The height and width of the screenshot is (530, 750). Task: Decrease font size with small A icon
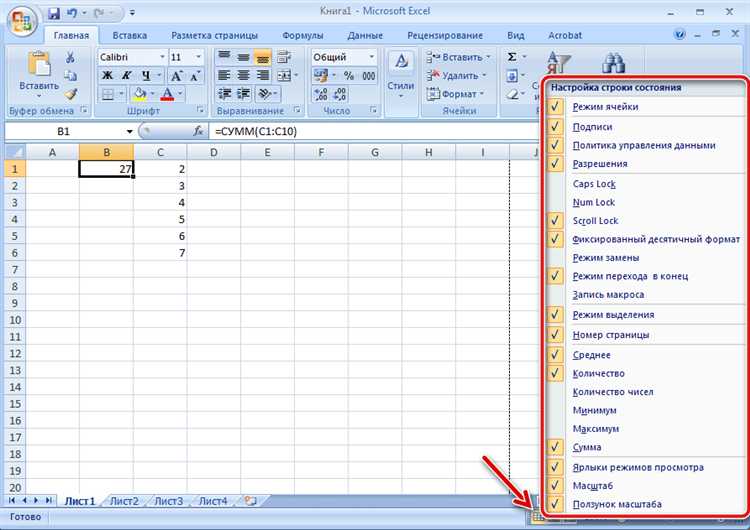(x=195, y=76)
